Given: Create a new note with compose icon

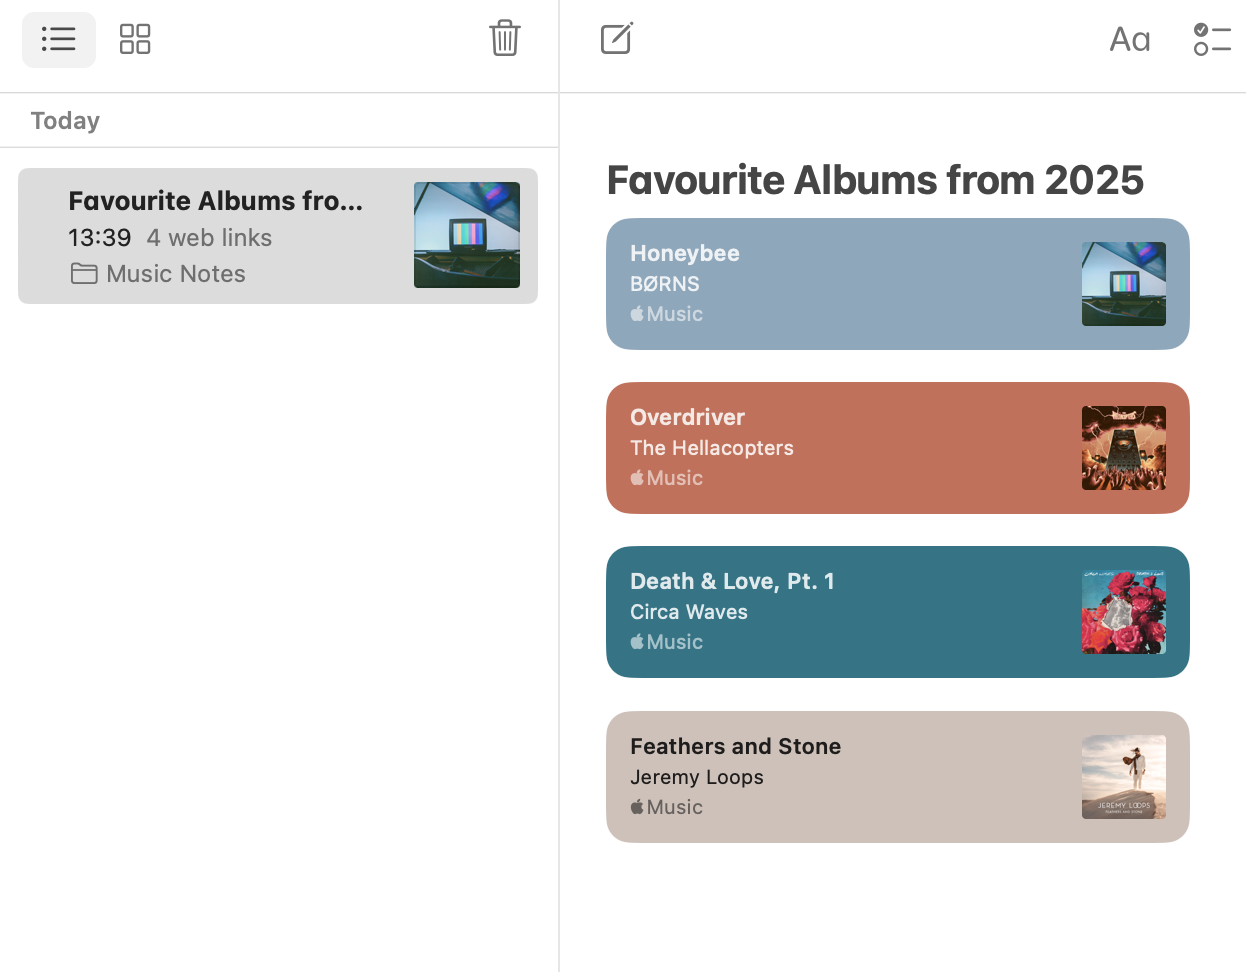Looking at the screenshot, I should (617, 39).
